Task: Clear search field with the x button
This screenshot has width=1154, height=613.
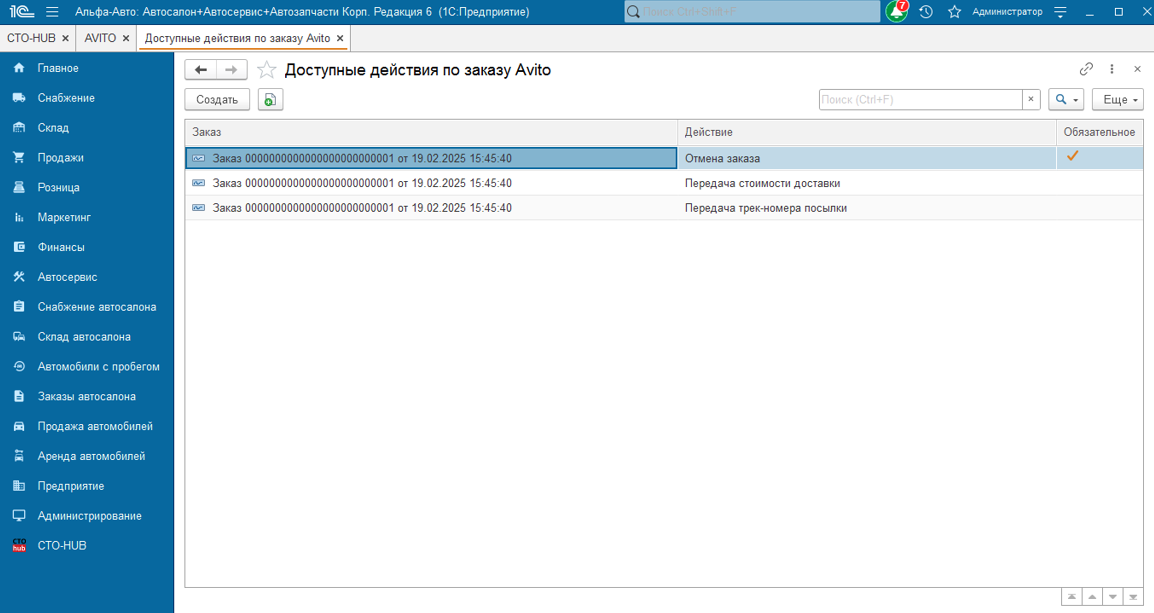Action: (x=1031, y=99)
